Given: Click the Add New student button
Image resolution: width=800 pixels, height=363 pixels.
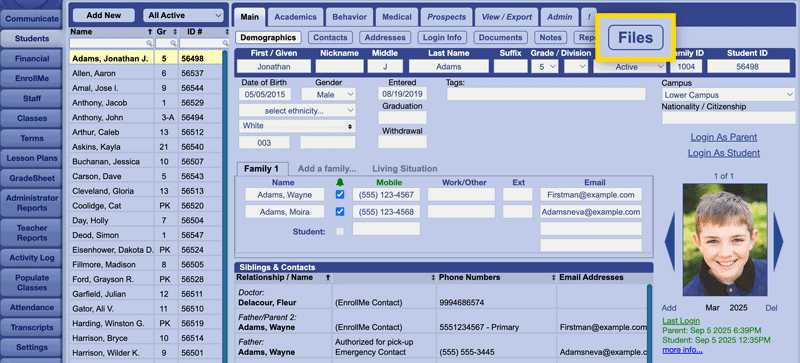Looking at the screenshot, I should [x=104, y=15].
